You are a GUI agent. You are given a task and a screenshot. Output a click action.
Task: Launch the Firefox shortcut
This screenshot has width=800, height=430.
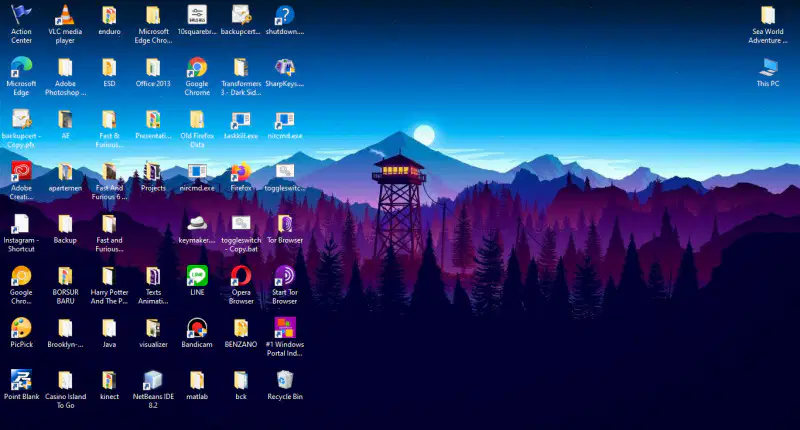point(241,172)
